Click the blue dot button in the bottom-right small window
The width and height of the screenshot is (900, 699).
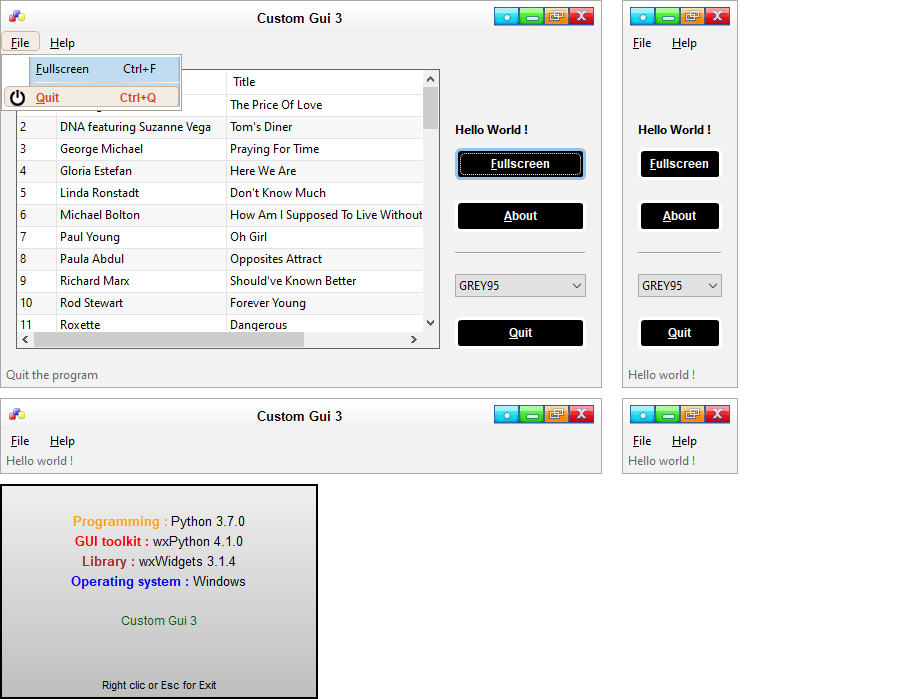[x=642, y=414]
